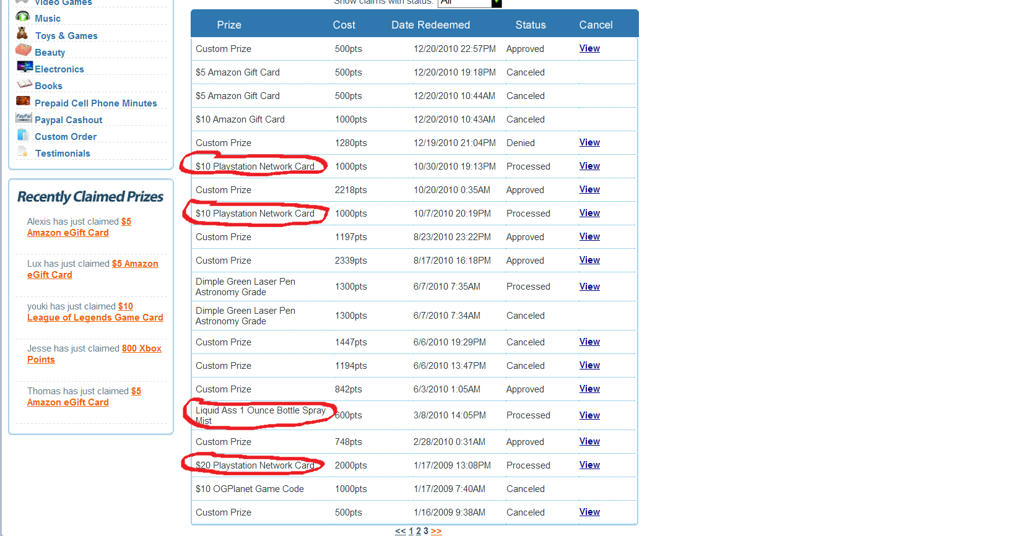
Task: Click the Toys & Games teddy bear icon
Action: 23,34
